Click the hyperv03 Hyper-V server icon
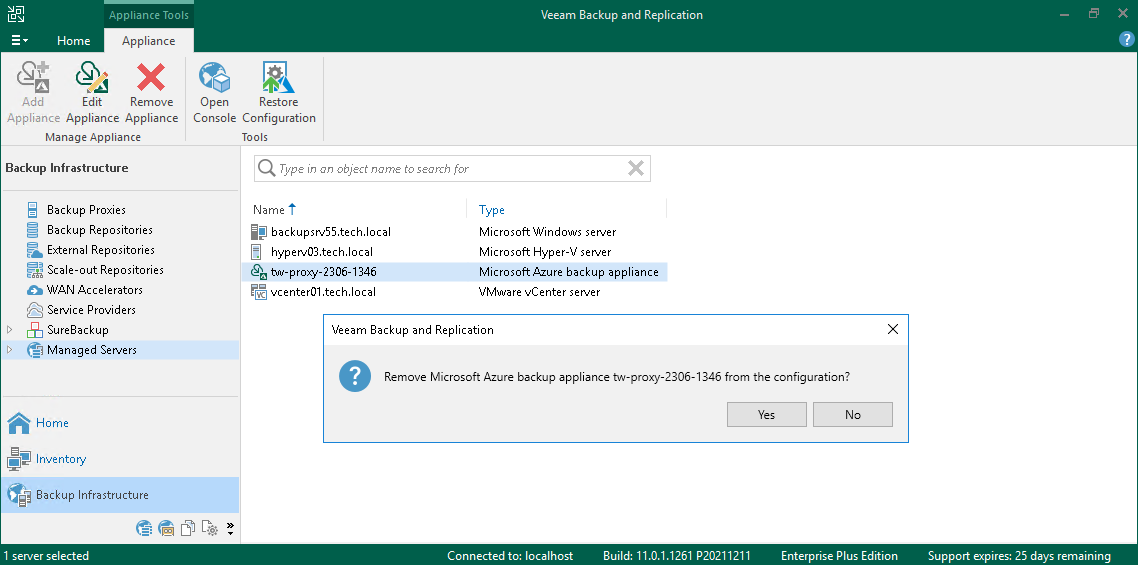1138x565 pixels. (255, 252)
